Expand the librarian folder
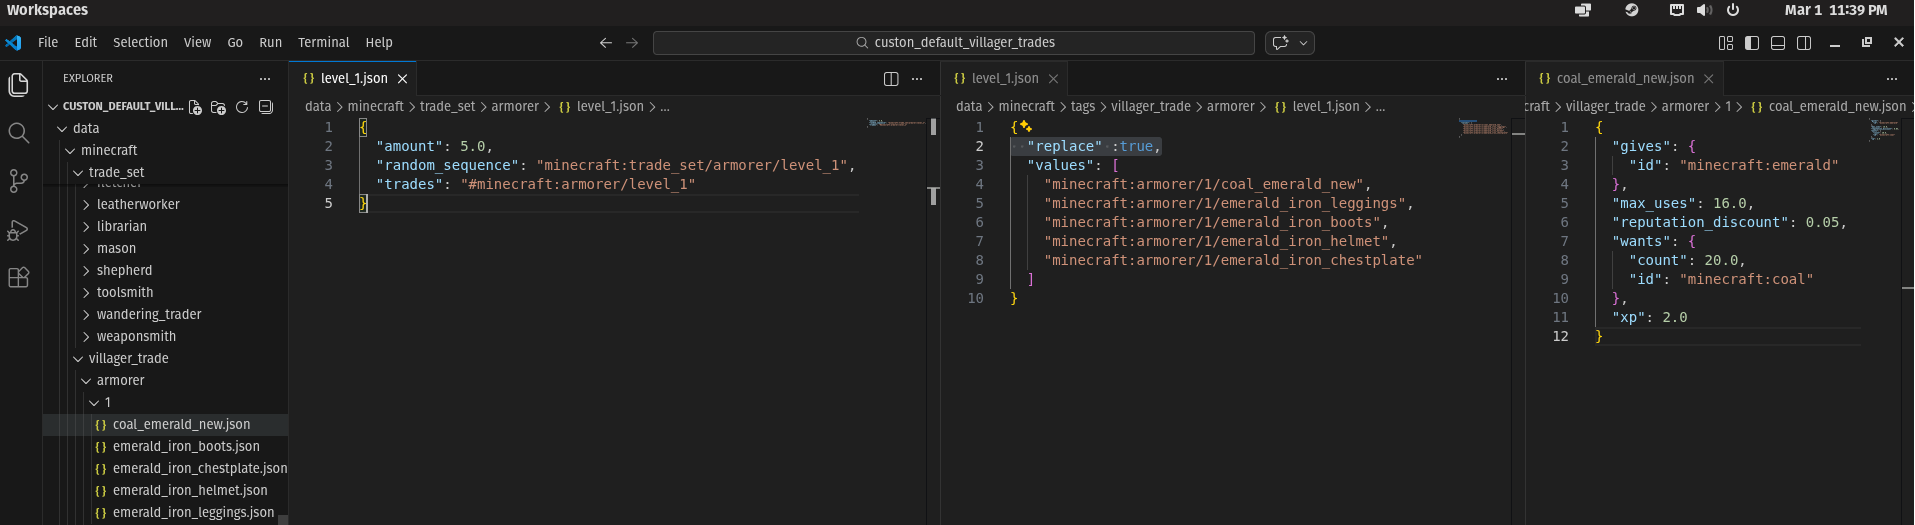The height and width of the screenshot is (525, 1915). [121, 227]
